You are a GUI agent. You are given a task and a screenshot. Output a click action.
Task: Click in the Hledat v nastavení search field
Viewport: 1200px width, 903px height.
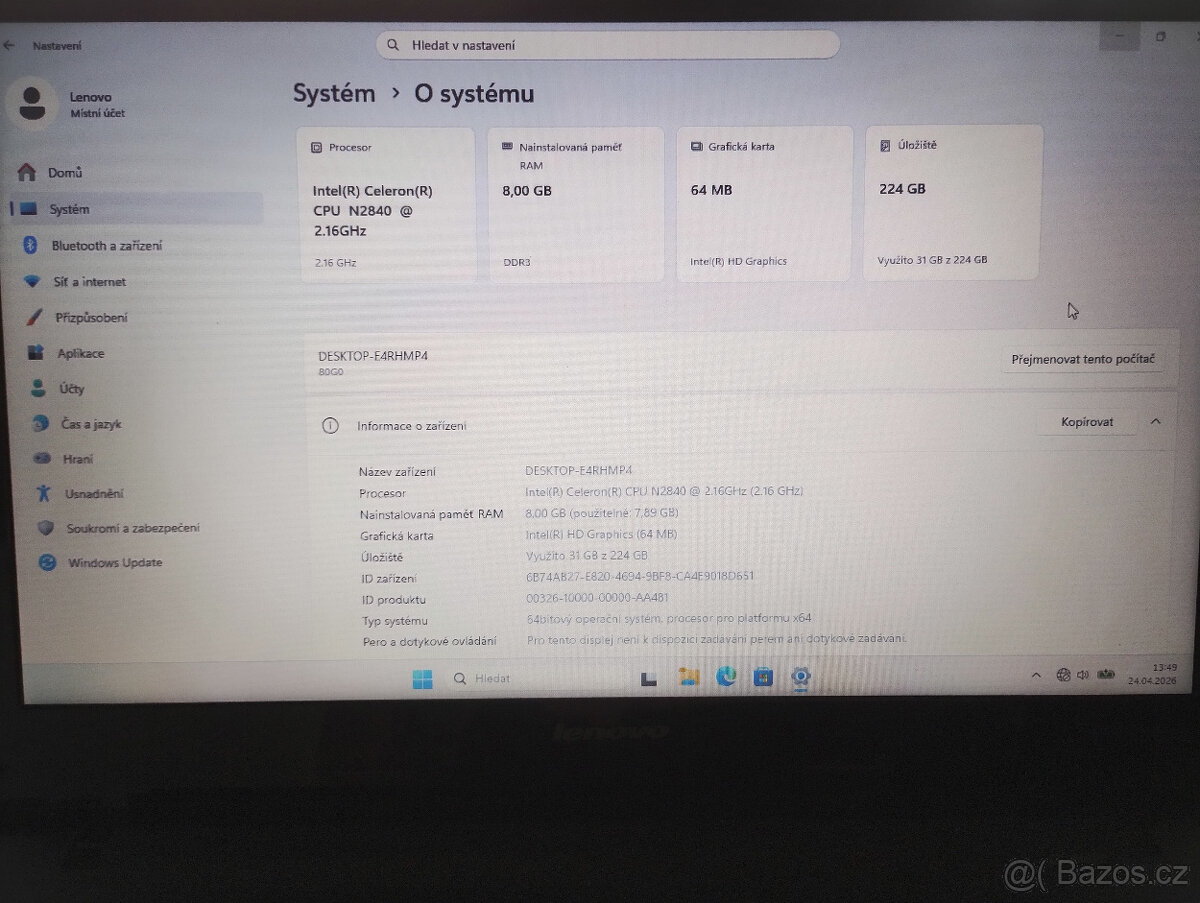tap(608, 45)
